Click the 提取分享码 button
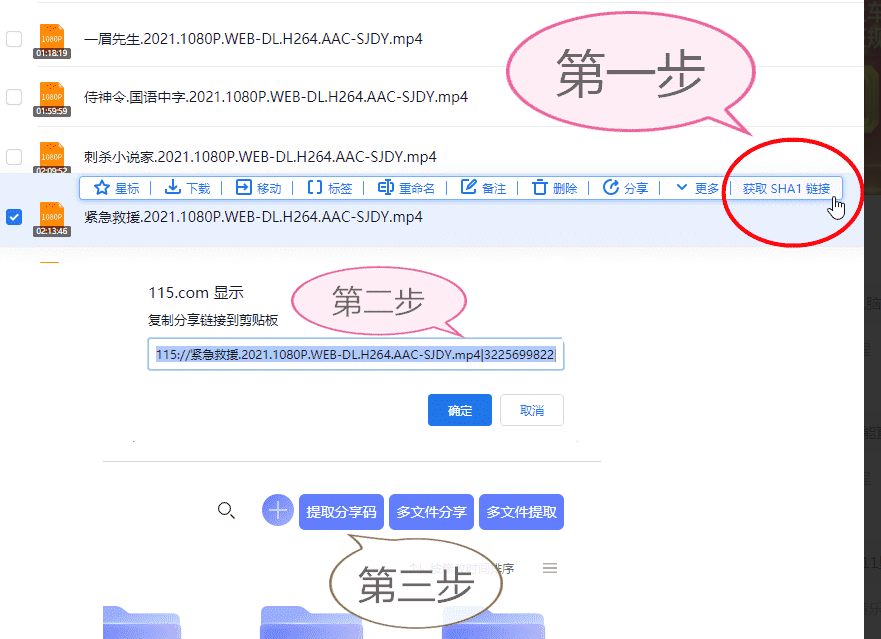This screenshot has height=639, width=881. coord(341,512)
